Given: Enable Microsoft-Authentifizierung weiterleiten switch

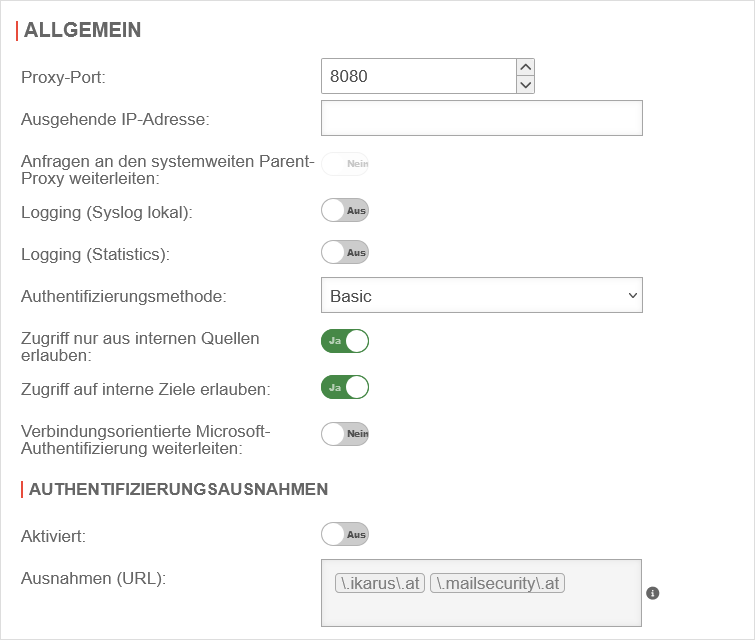Looking at the screenshot, I should click(345, 433).
